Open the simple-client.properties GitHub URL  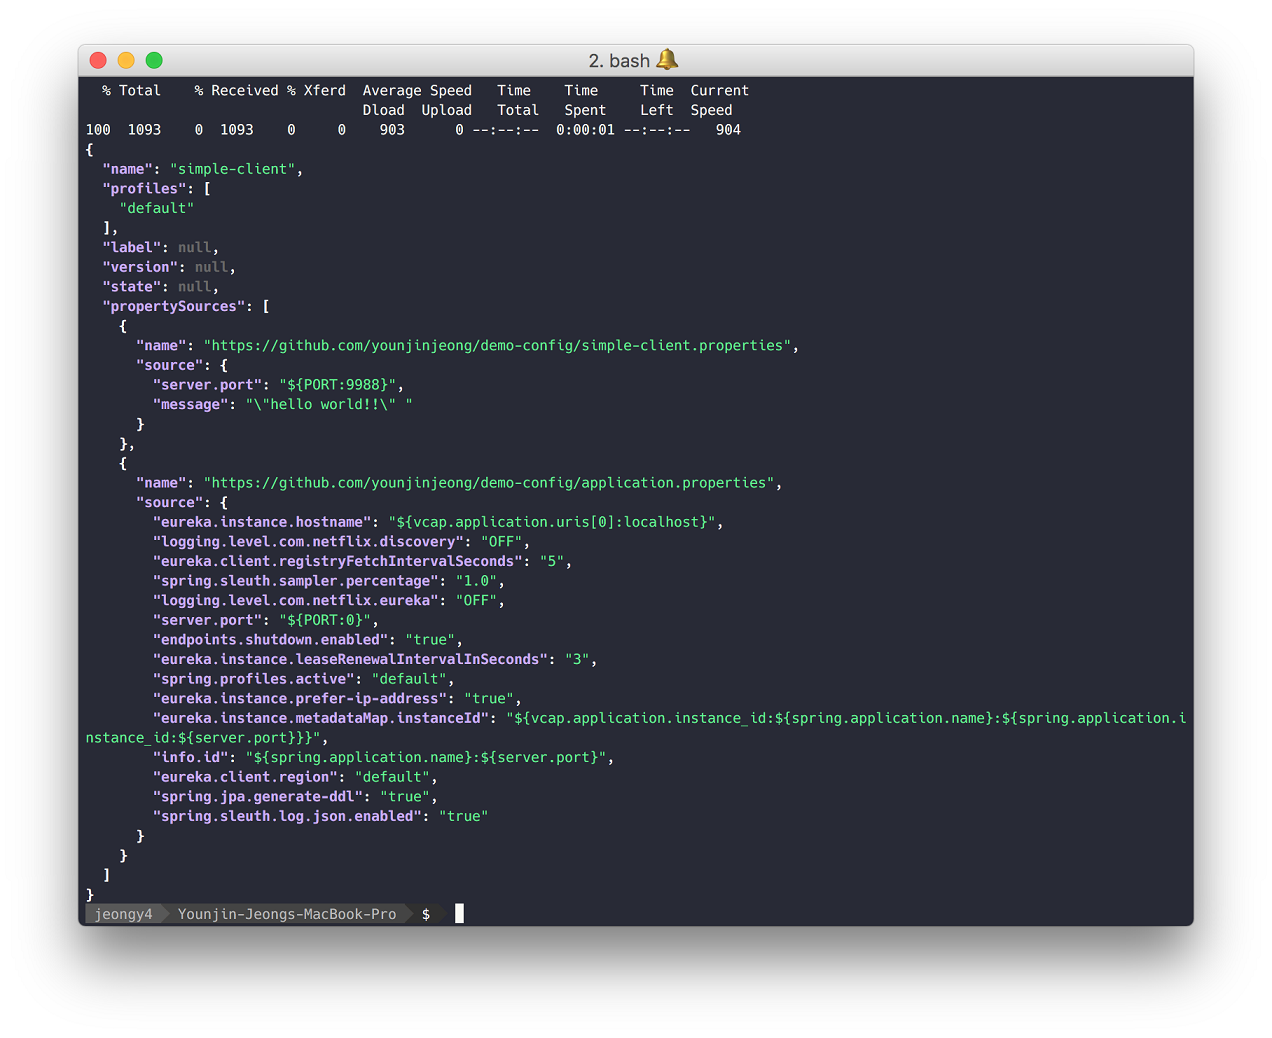(497, 346)
